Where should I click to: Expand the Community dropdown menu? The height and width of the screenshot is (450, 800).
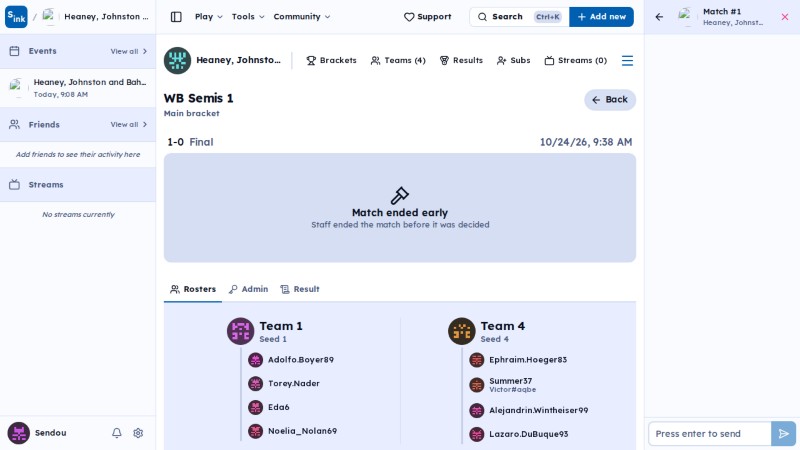[x=302, y=17]
